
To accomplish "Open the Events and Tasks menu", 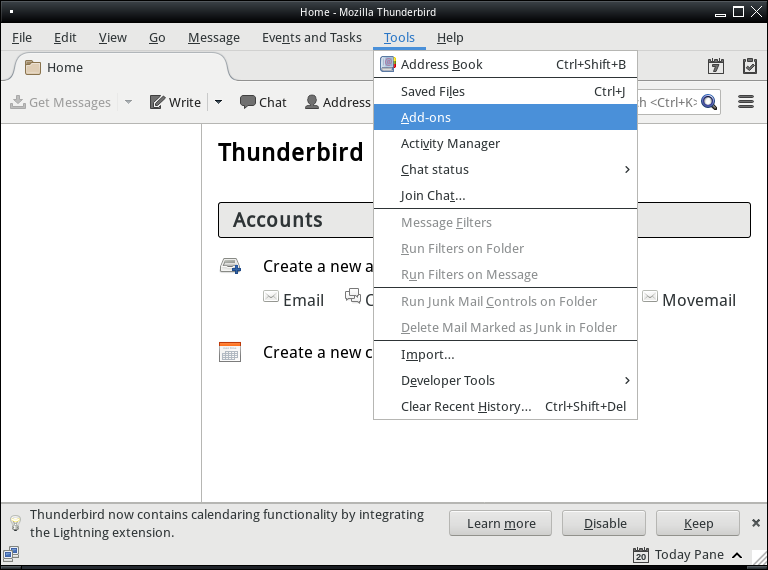I will [312, 38].
